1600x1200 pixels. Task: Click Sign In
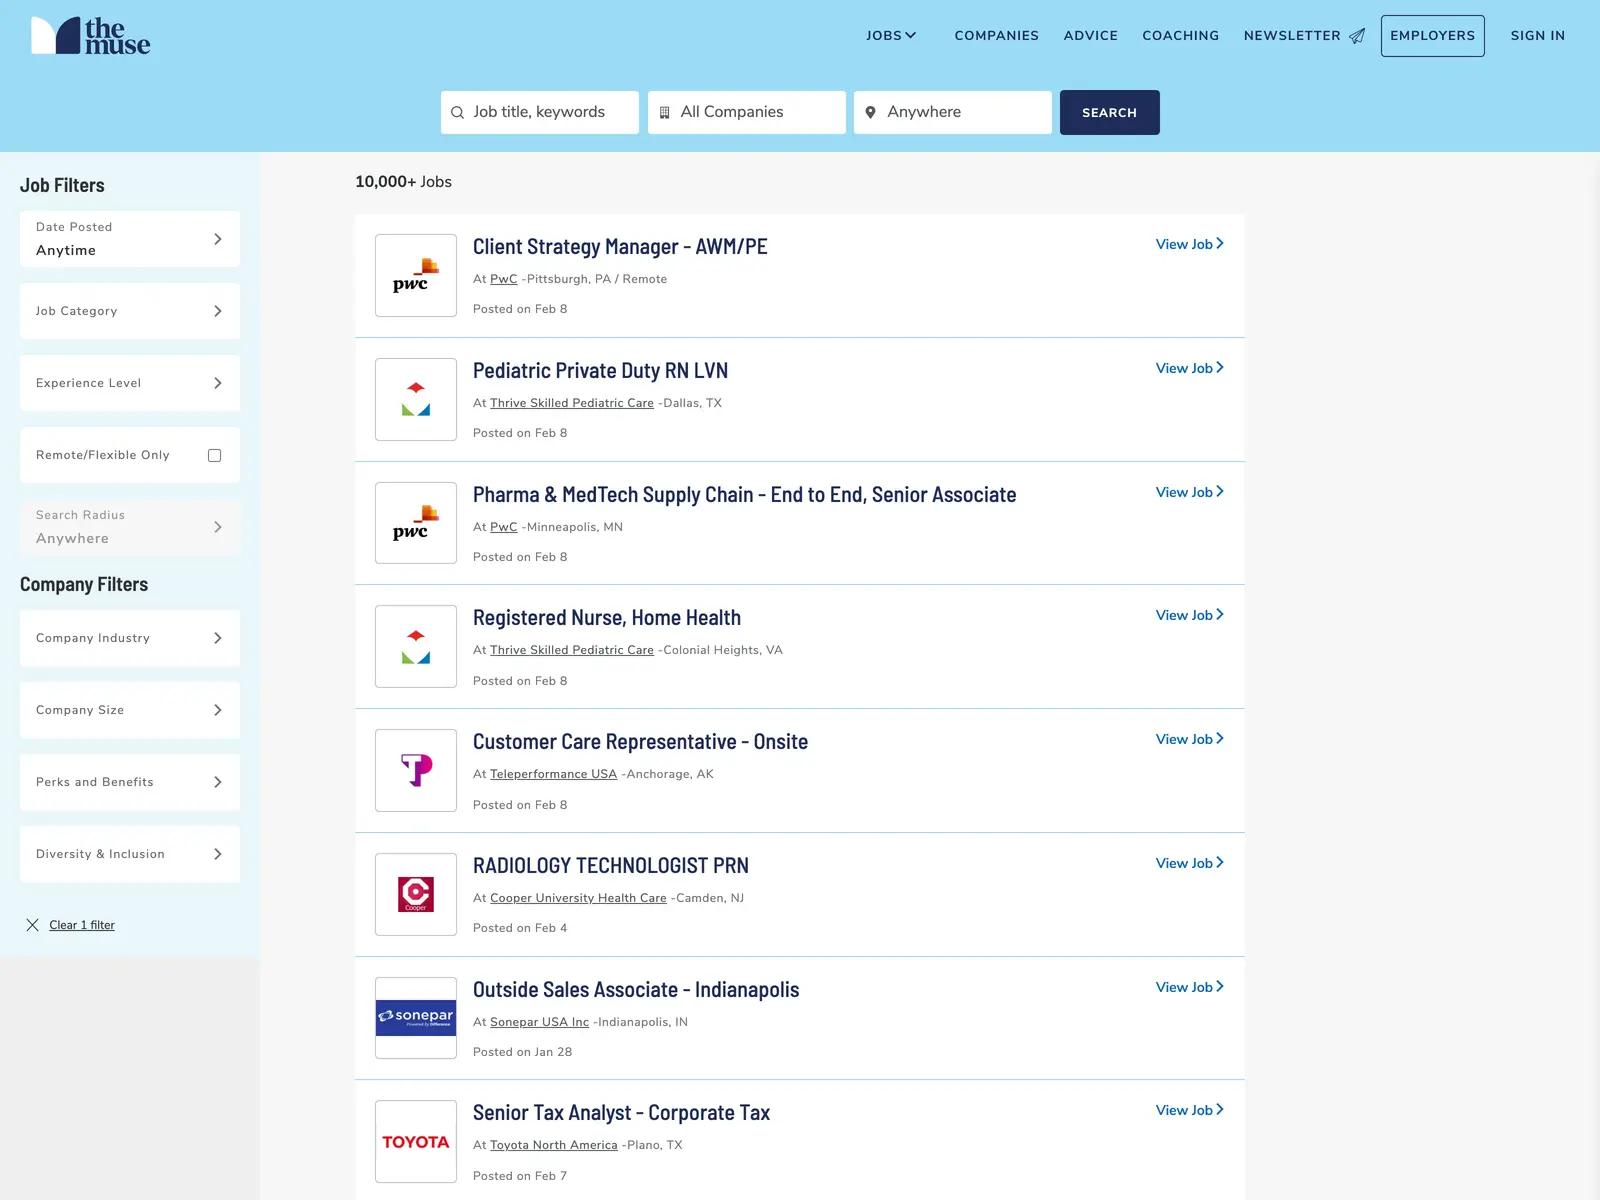(1537, 36)
